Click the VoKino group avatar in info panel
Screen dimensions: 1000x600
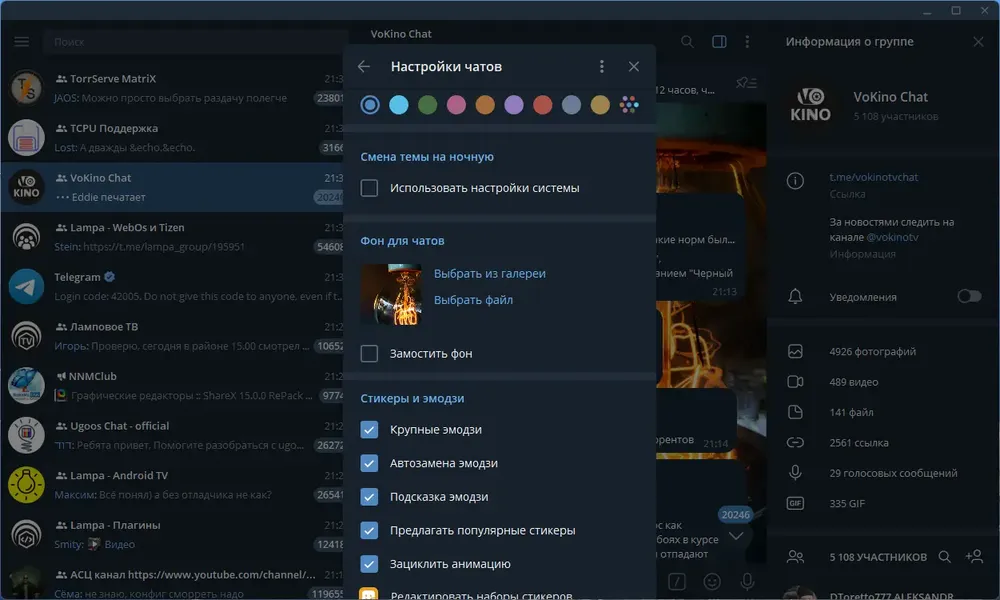pyautogui.click(x=811, y=105)
